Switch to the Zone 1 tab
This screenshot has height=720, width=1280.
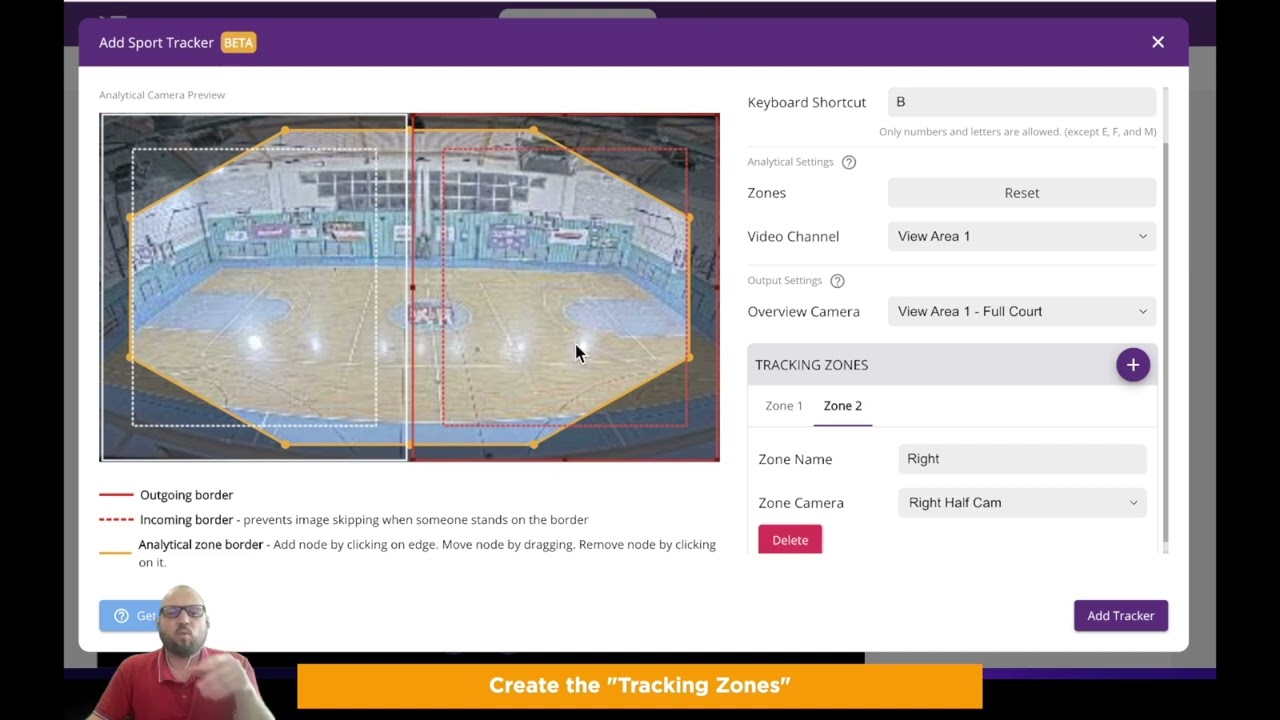tap(784, 406)
